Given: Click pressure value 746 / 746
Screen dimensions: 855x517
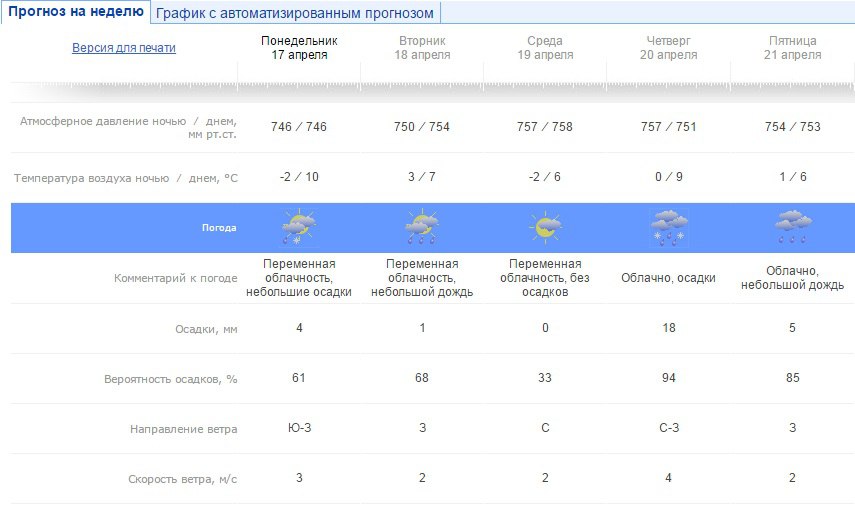Looking at the screenshot, I should tap(299, 127).
